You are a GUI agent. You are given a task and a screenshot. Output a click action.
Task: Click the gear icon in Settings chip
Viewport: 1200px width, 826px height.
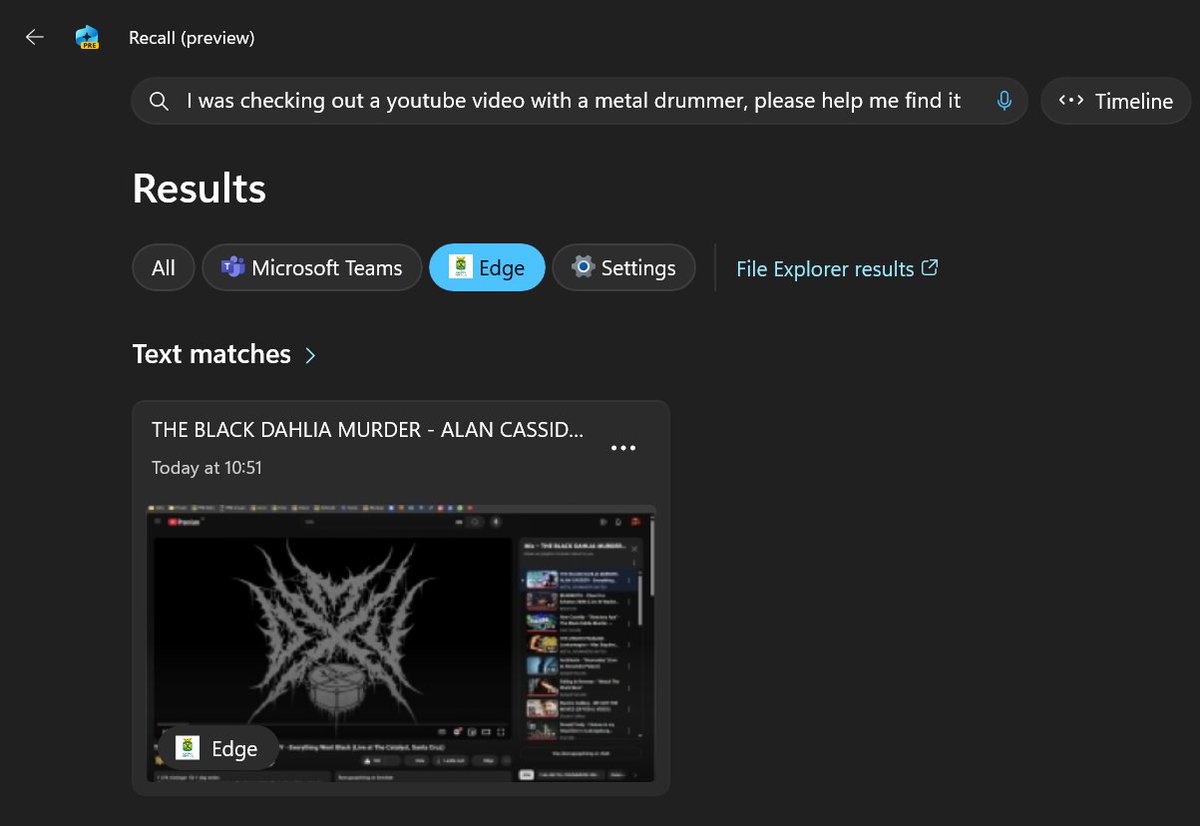point(583,267)
